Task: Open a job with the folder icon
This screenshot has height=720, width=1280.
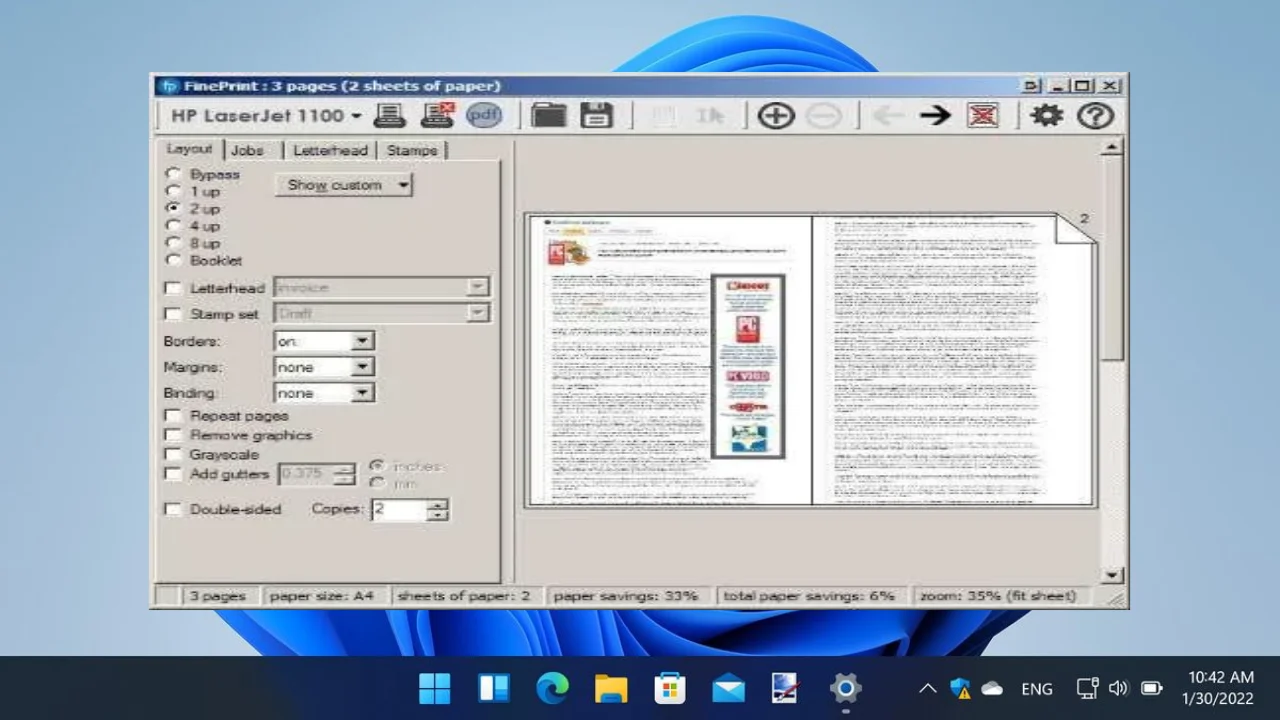Action: click(548, 115)
